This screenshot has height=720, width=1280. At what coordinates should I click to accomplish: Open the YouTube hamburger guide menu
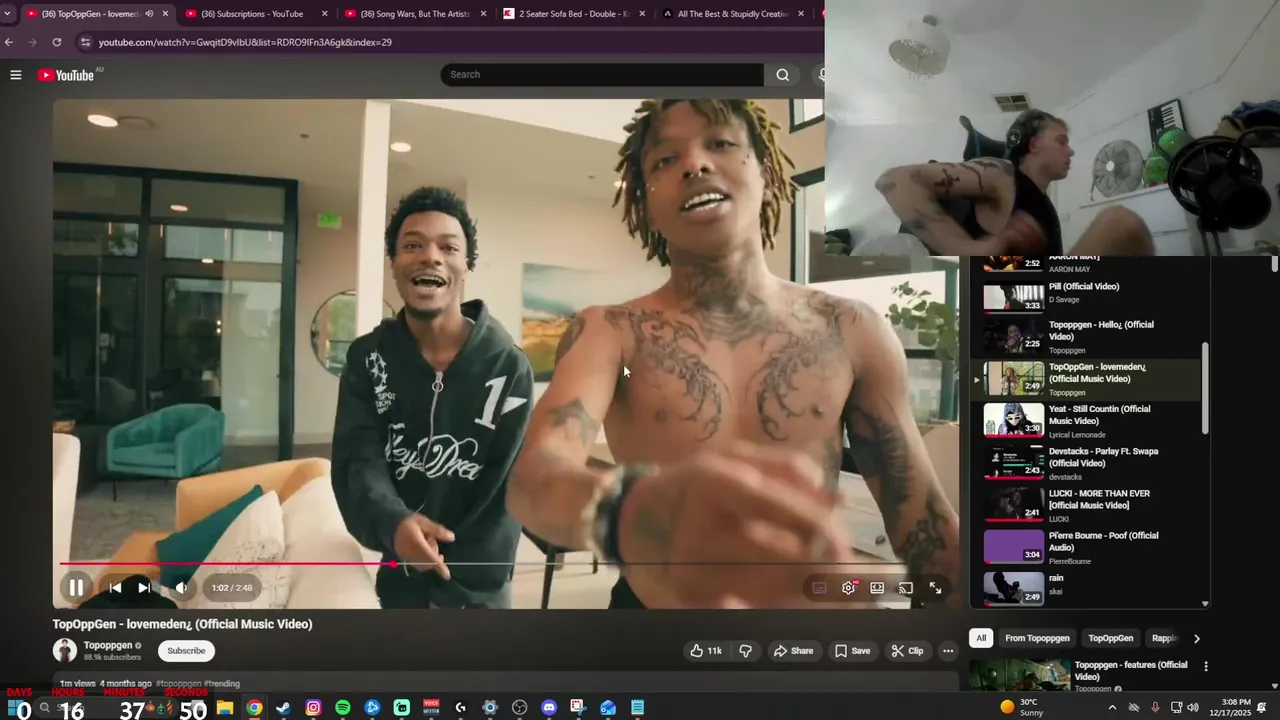[x=16, y=75]
